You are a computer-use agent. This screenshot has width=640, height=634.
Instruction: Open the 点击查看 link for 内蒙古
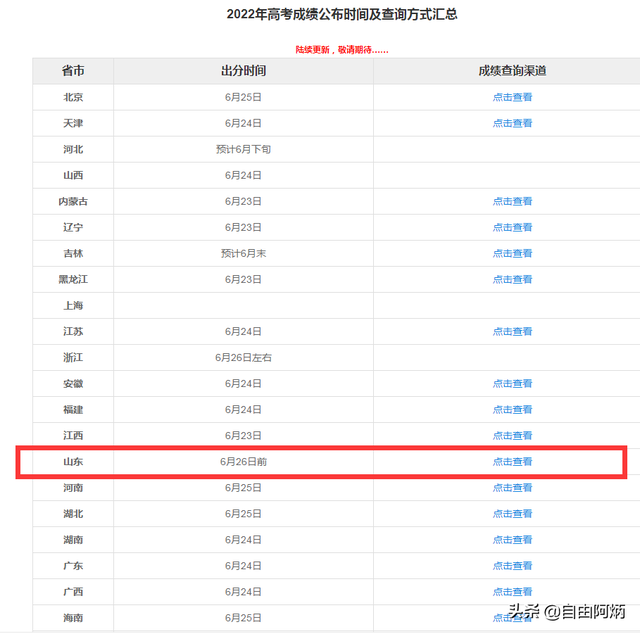[512, 201]
